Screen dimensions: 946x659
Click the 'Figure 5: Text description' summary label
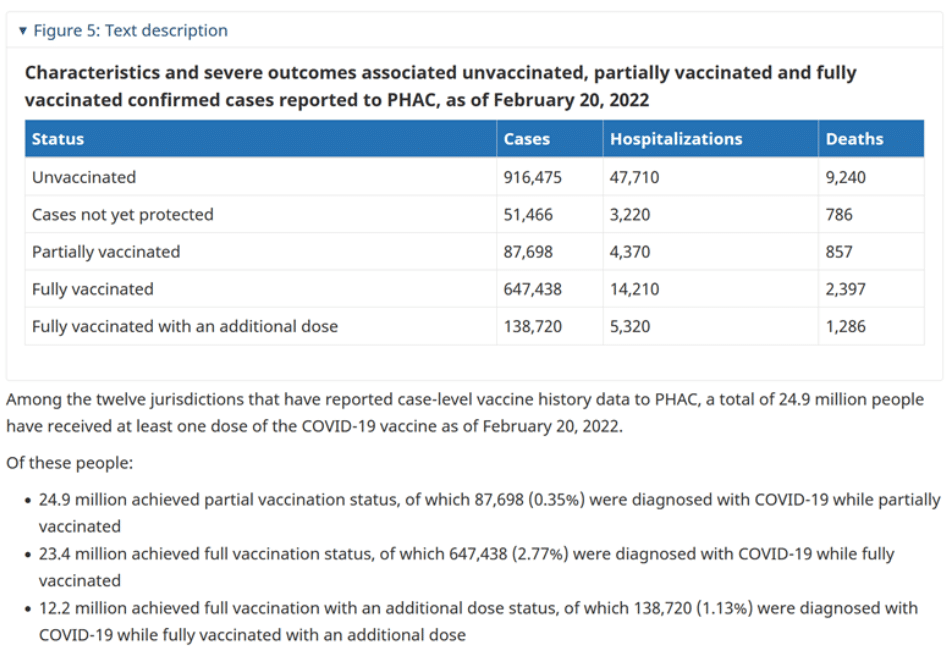130,31
